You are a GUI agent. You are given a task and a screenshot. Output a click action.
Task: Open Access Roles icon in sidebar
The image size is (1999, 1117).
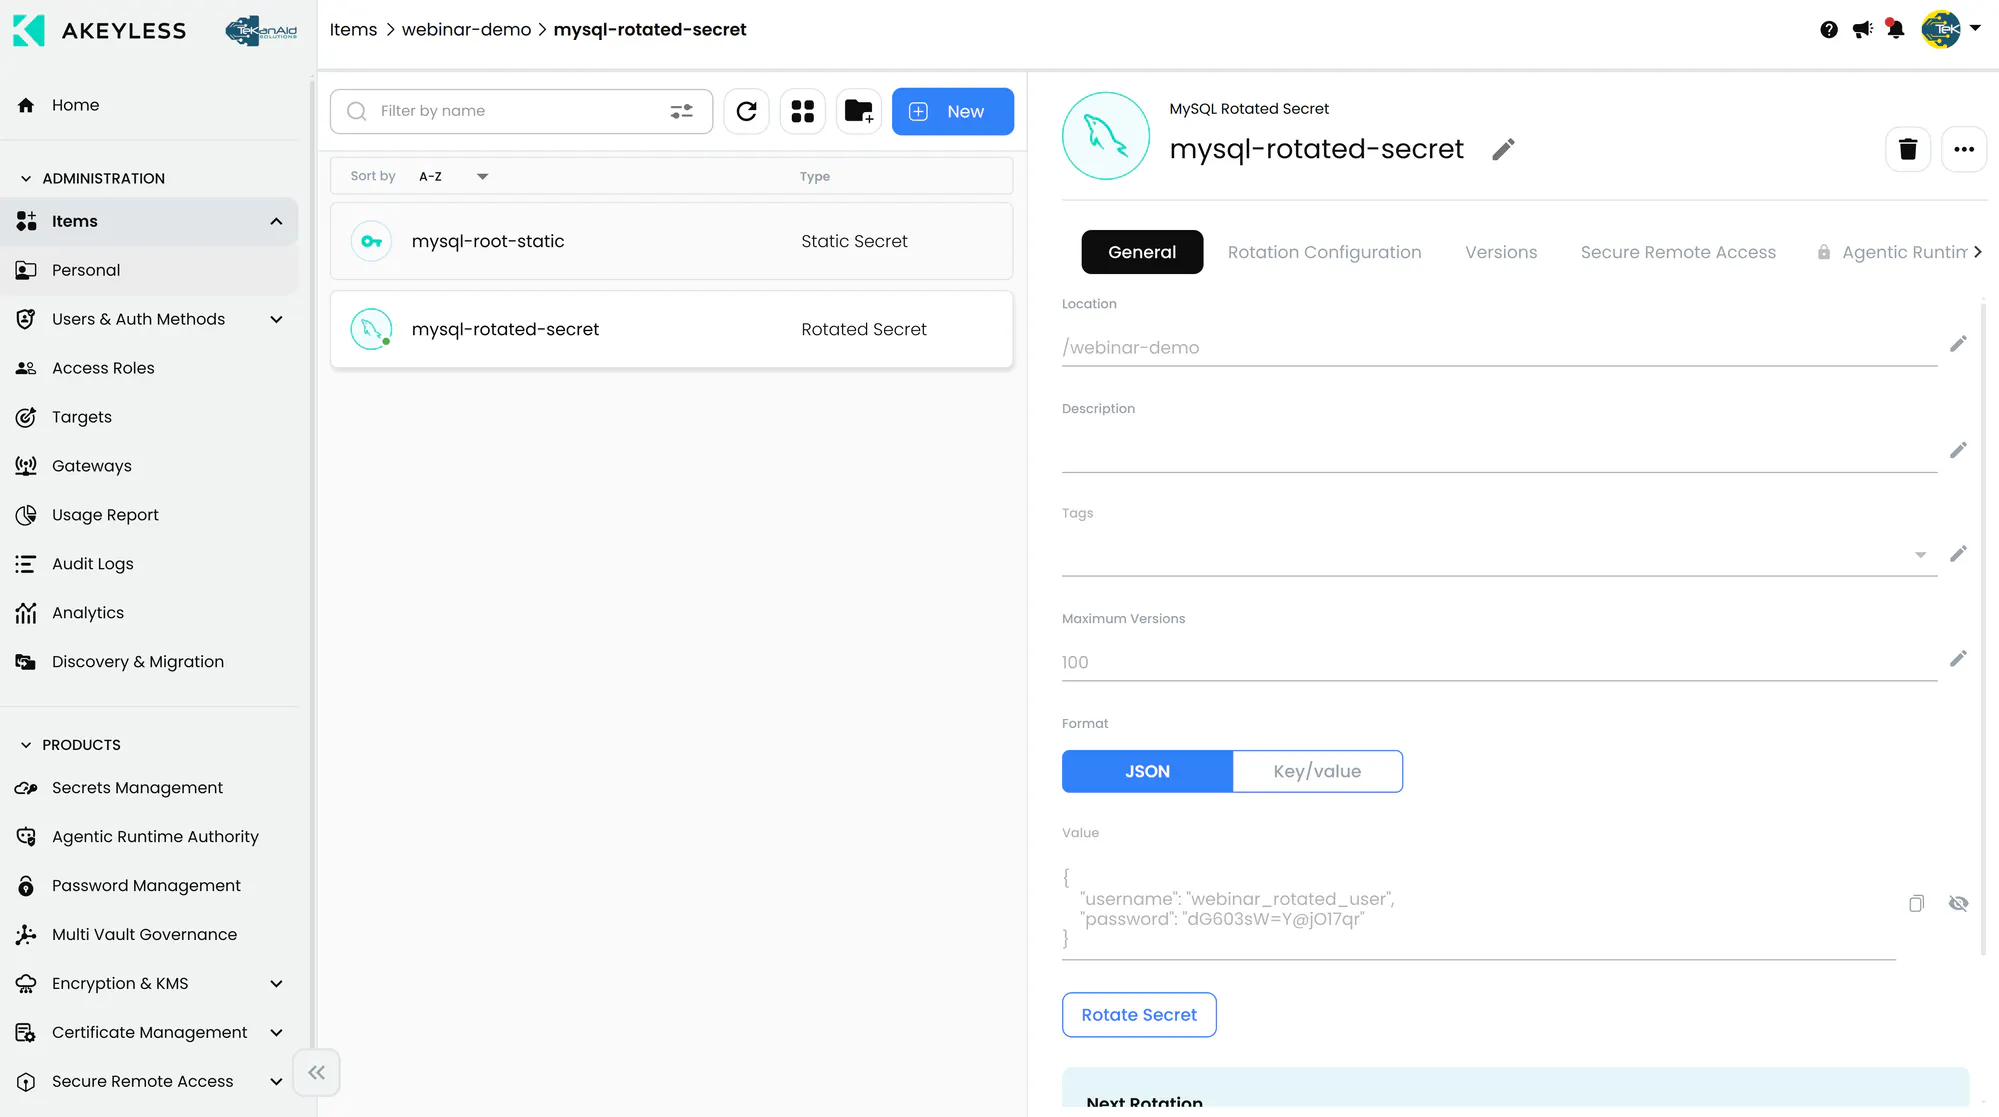coord(26,368)
